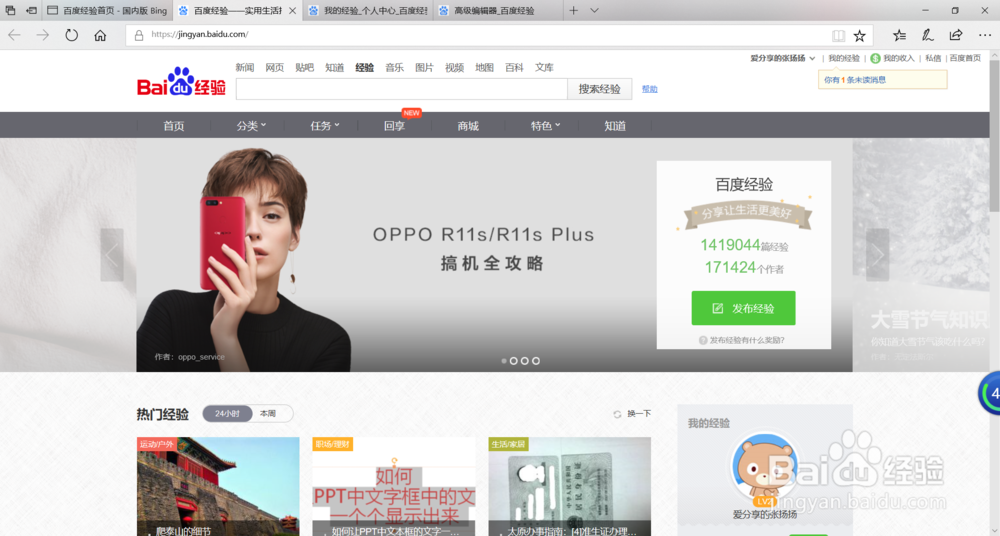
Task: Click the browser Forward arrow
Action: point(43,35)
